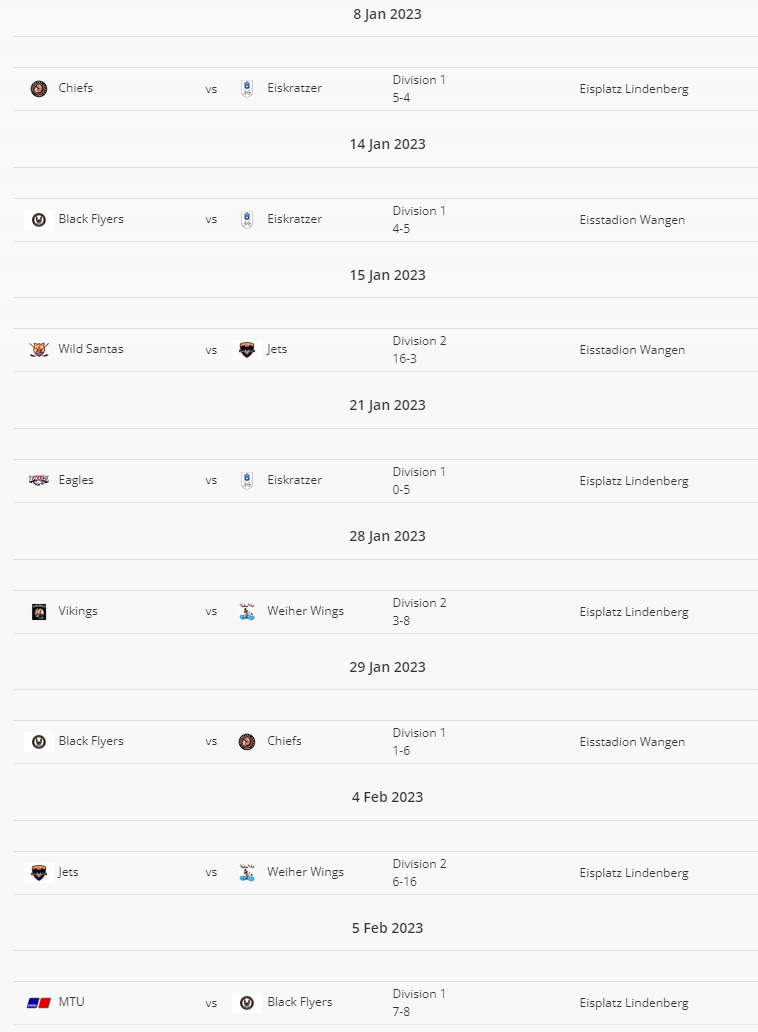Image resolution: width=758 pixels, height=1032 pixels.
Task: Click the Chiefs logo in 8 Jan match
Action: pos(39,89)
